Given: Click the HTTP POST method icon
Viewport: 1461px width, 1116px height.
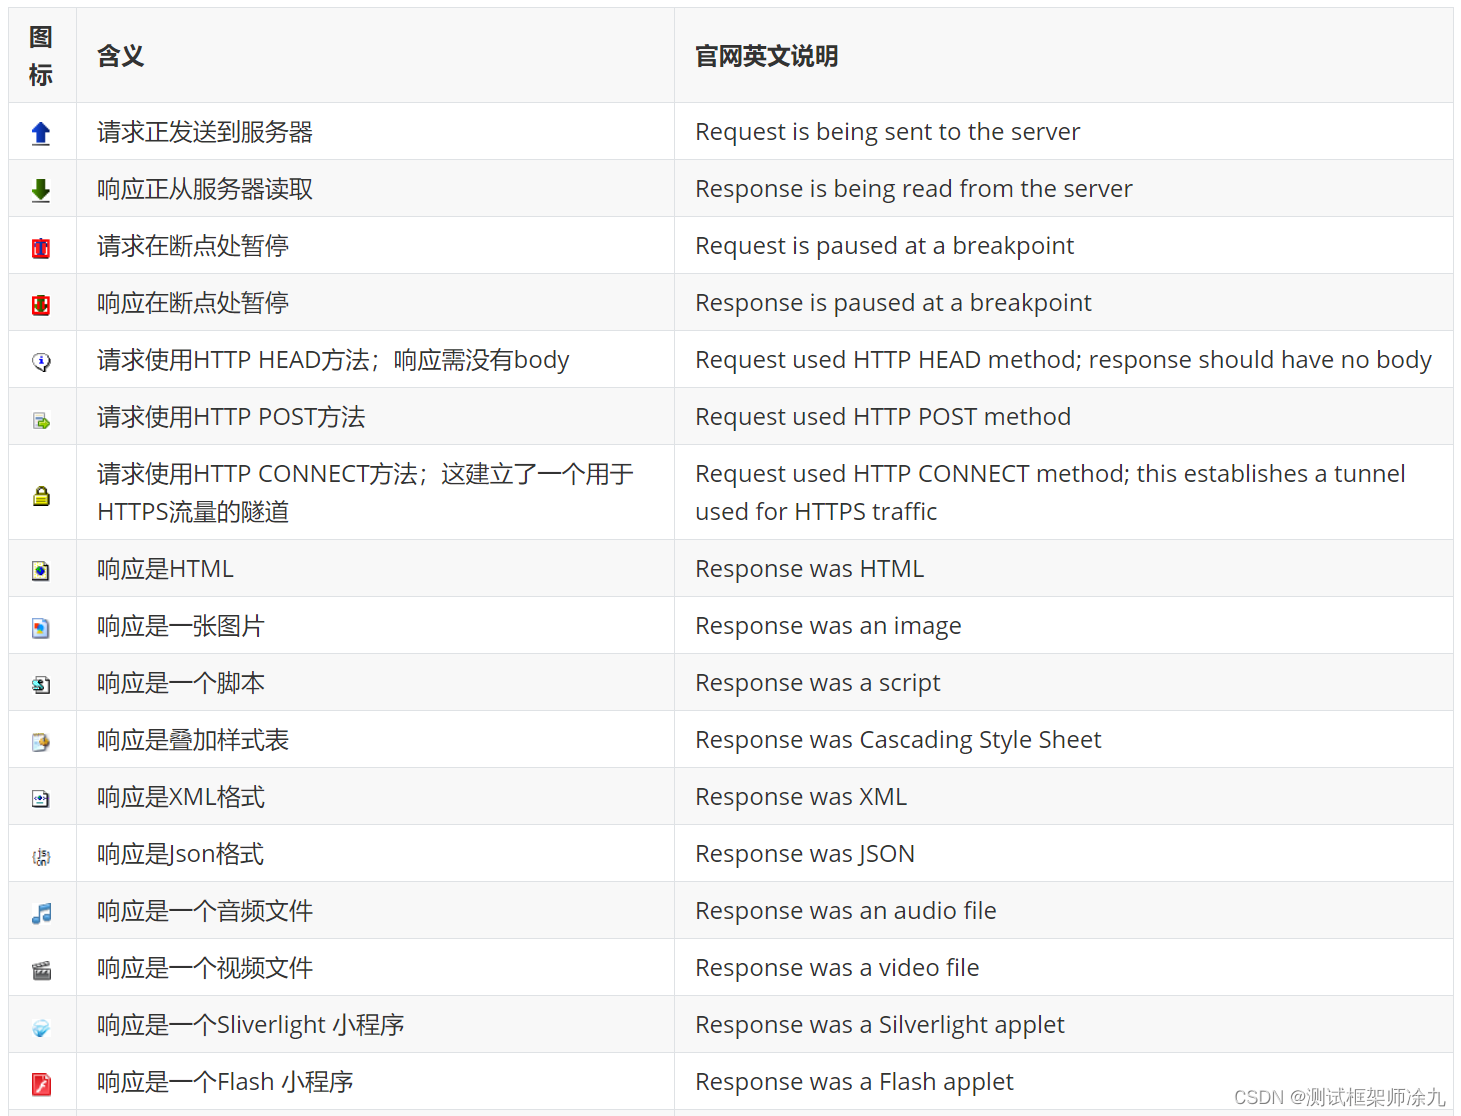Looking at the screenshot, I should (x=41, y=420).
